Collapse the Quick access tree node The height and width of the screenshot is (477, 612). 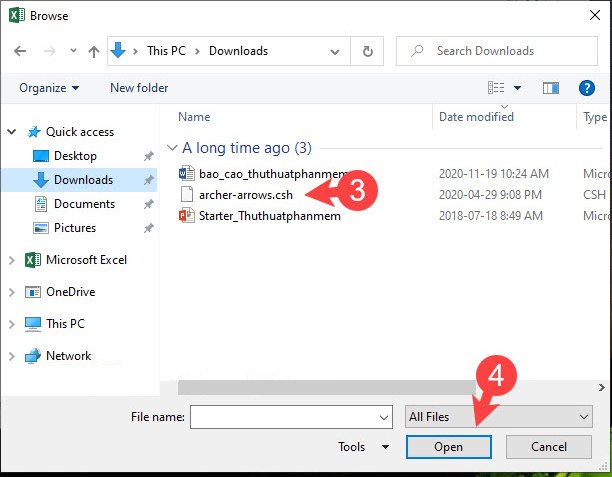point(12,132)
